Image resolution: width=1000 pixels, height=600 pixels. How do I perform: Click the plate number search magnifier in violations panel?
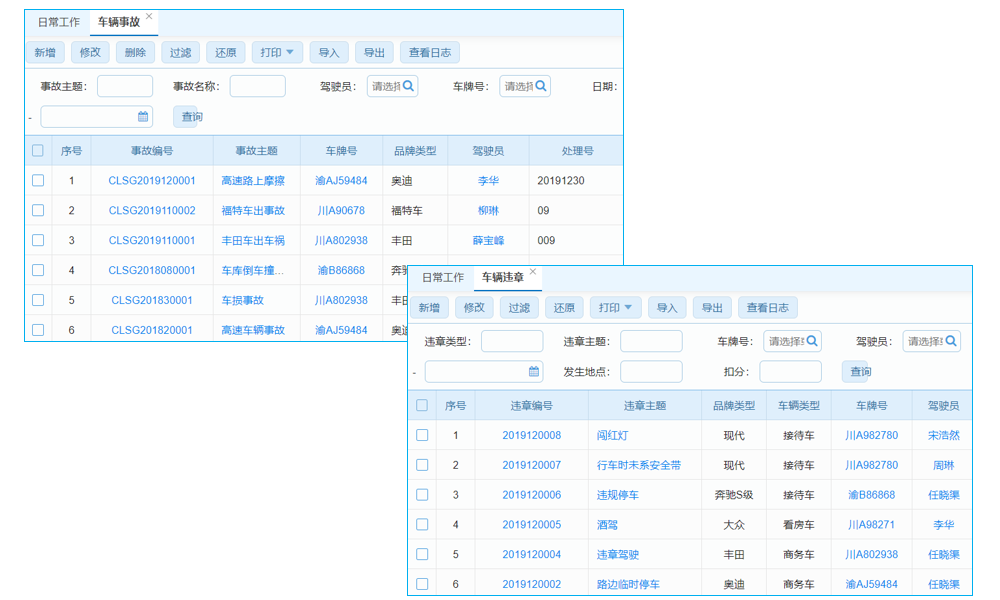tap(811, 340)
